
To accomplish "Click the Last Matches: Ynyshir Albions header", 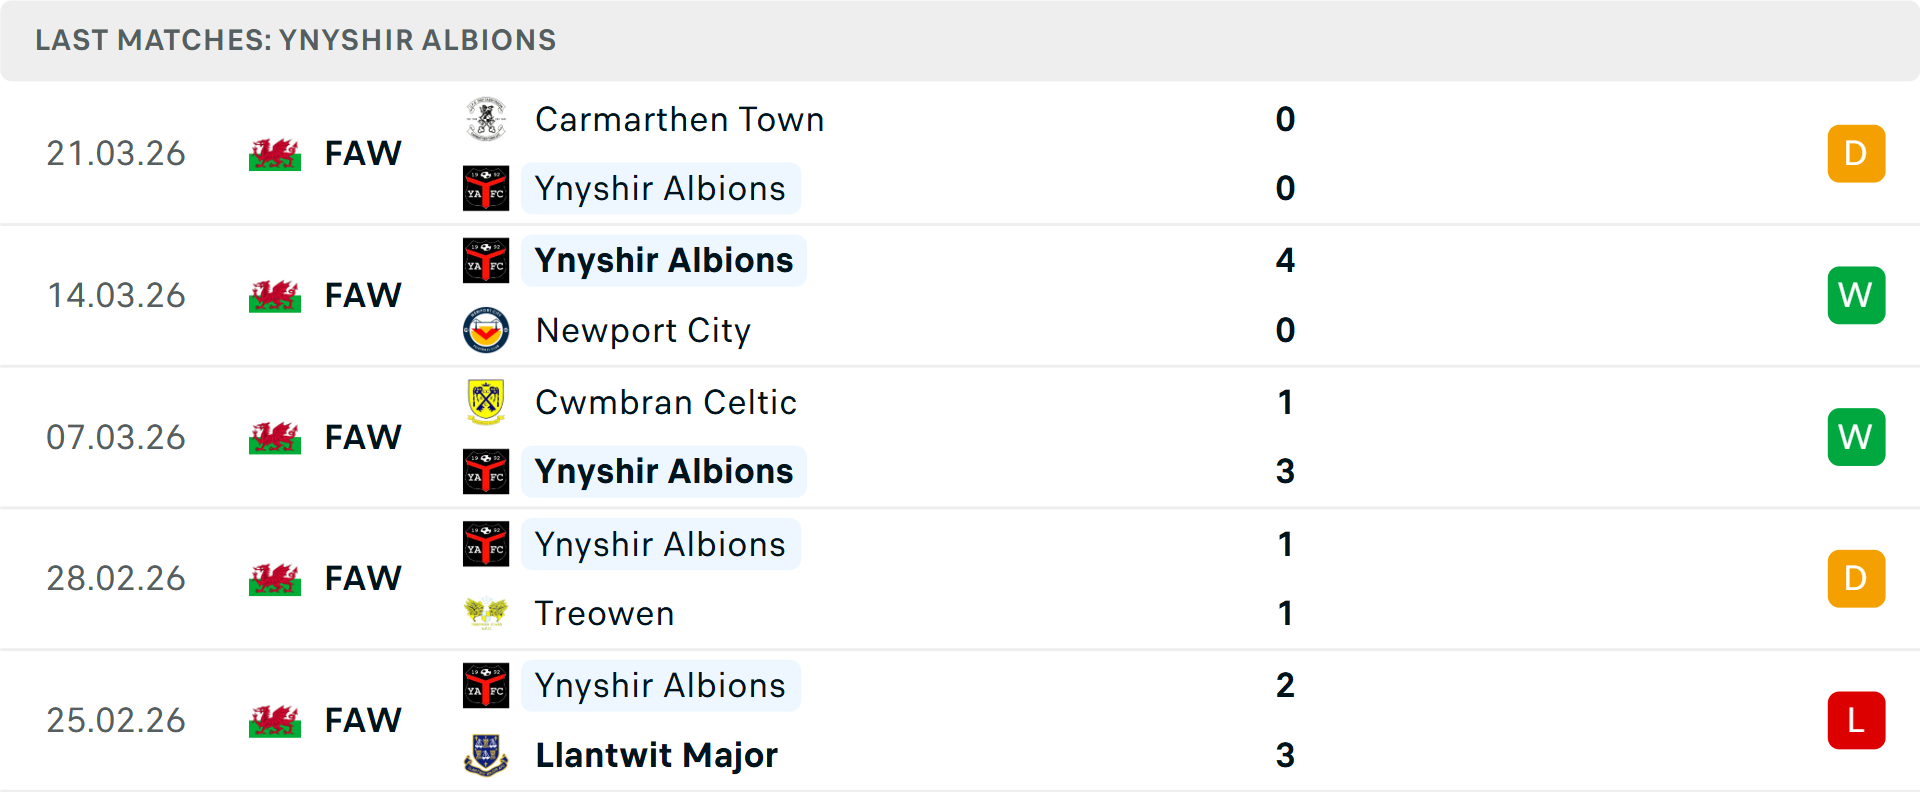I will [296, 40].
